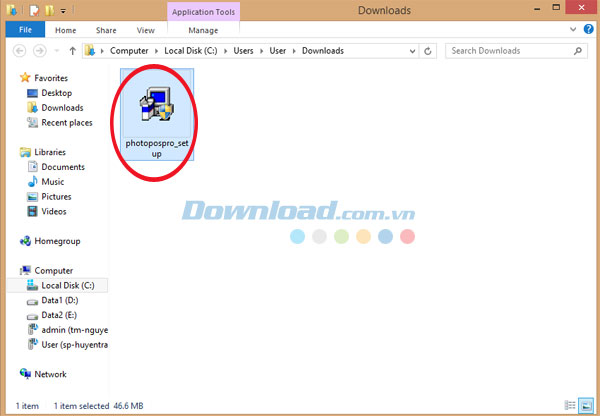600x416 pixels.
Task: Click the Favorites star icon
Action: tap(25, 78)
